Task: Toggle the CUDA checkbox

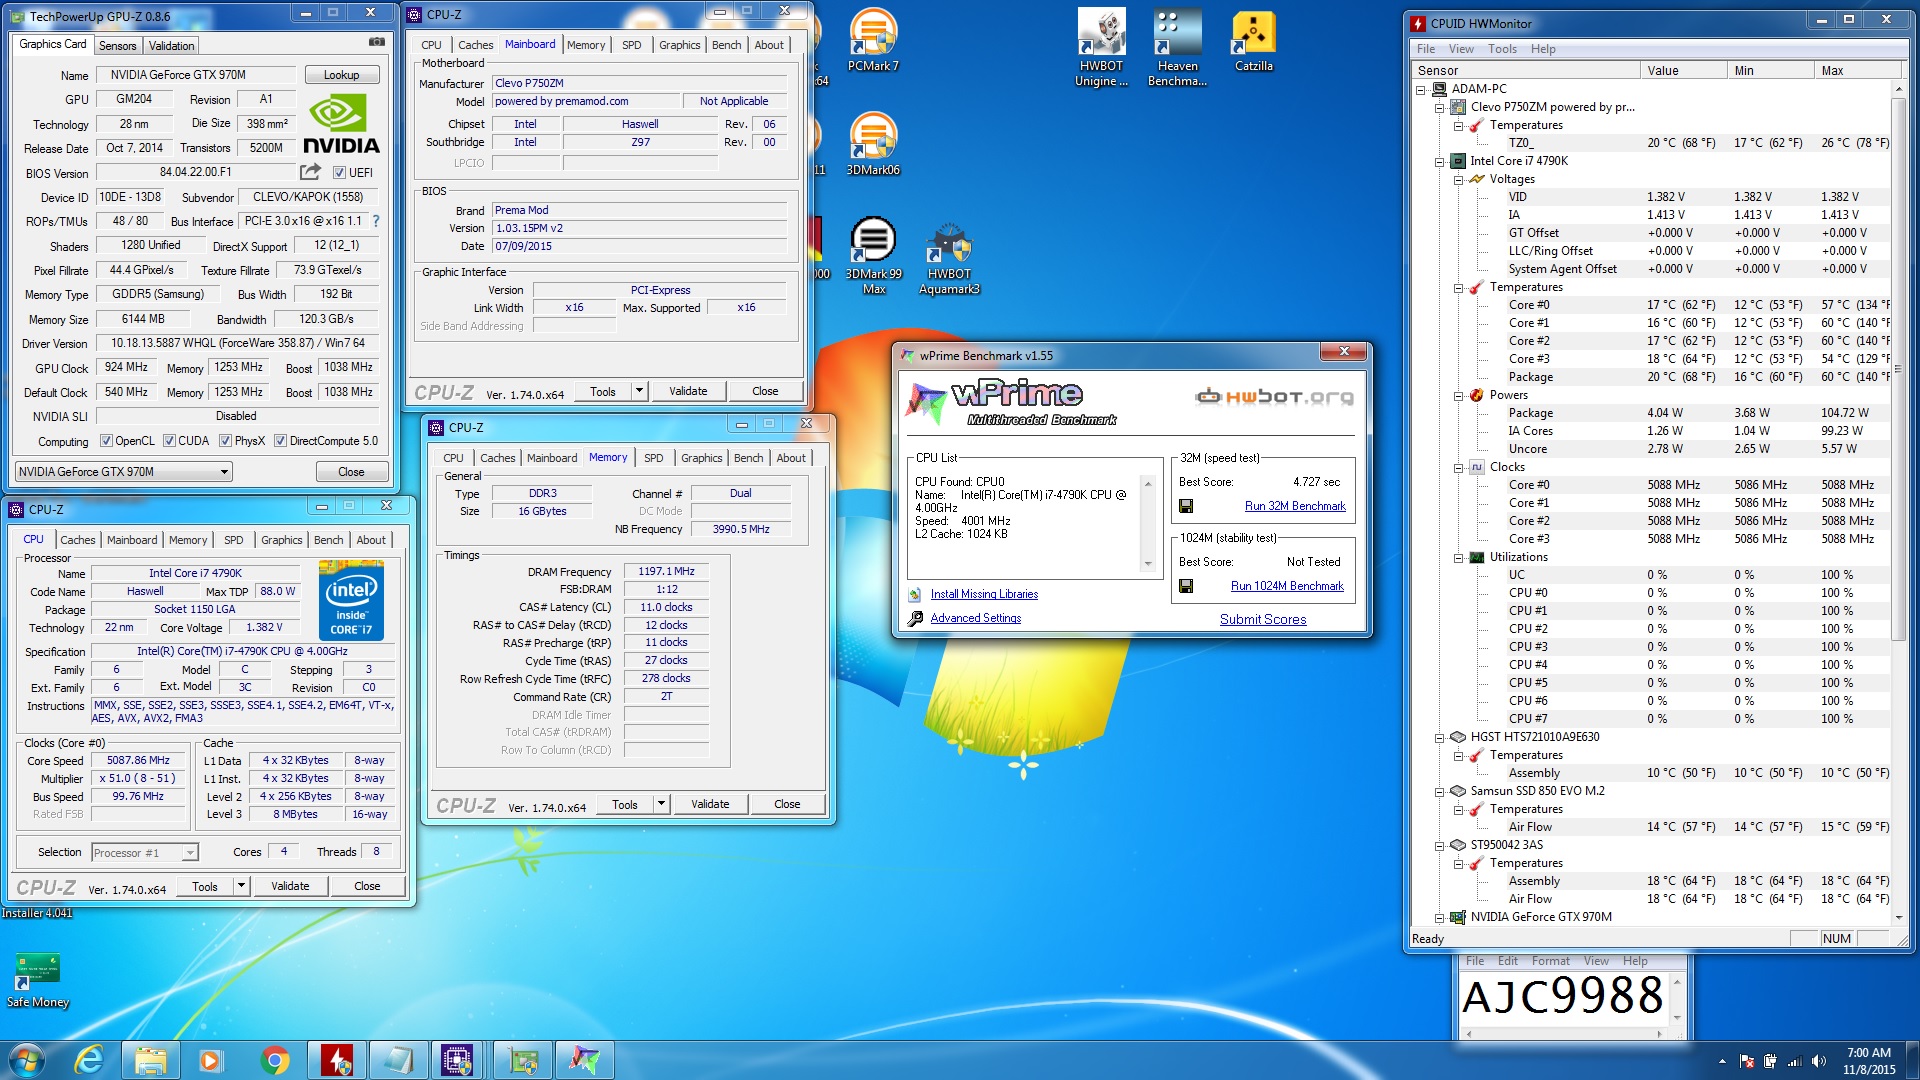Action: pos(169,441)
